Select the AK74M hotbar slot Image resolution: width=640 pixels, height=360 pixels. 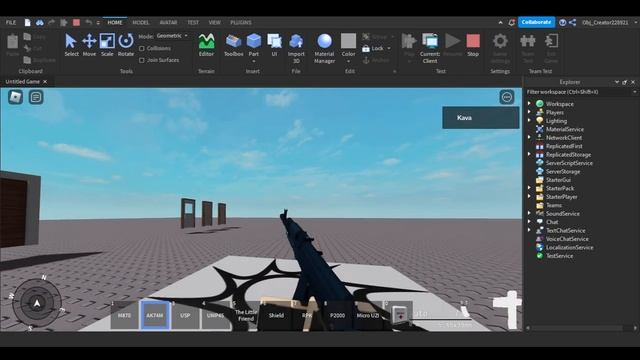click(155, 315)
